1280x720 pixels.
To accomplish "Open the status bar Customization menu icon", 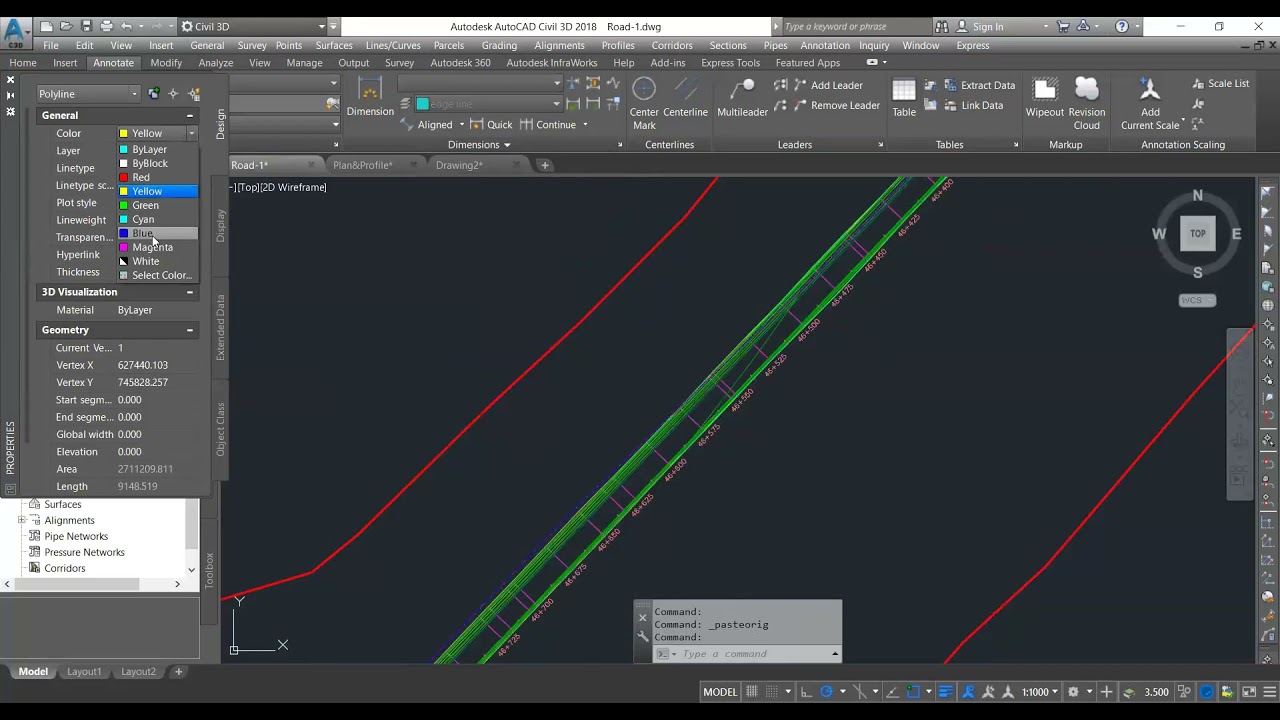I will [x=1269, y=692].
